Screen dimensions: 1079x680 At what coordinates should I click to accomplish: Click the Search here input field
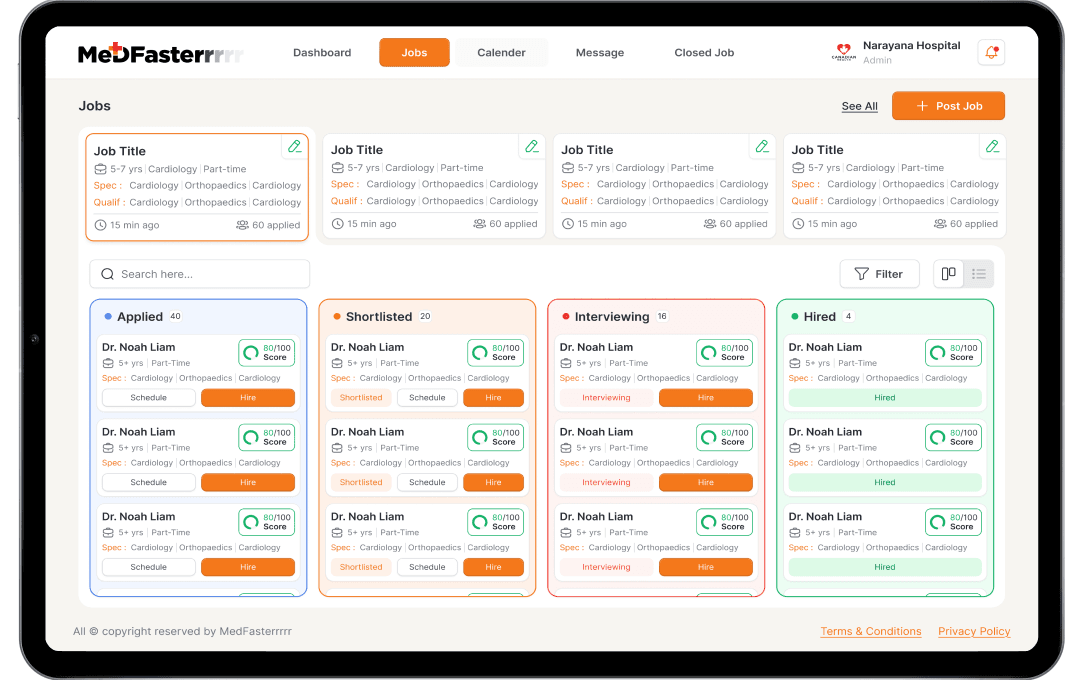[x=200, y=274]
